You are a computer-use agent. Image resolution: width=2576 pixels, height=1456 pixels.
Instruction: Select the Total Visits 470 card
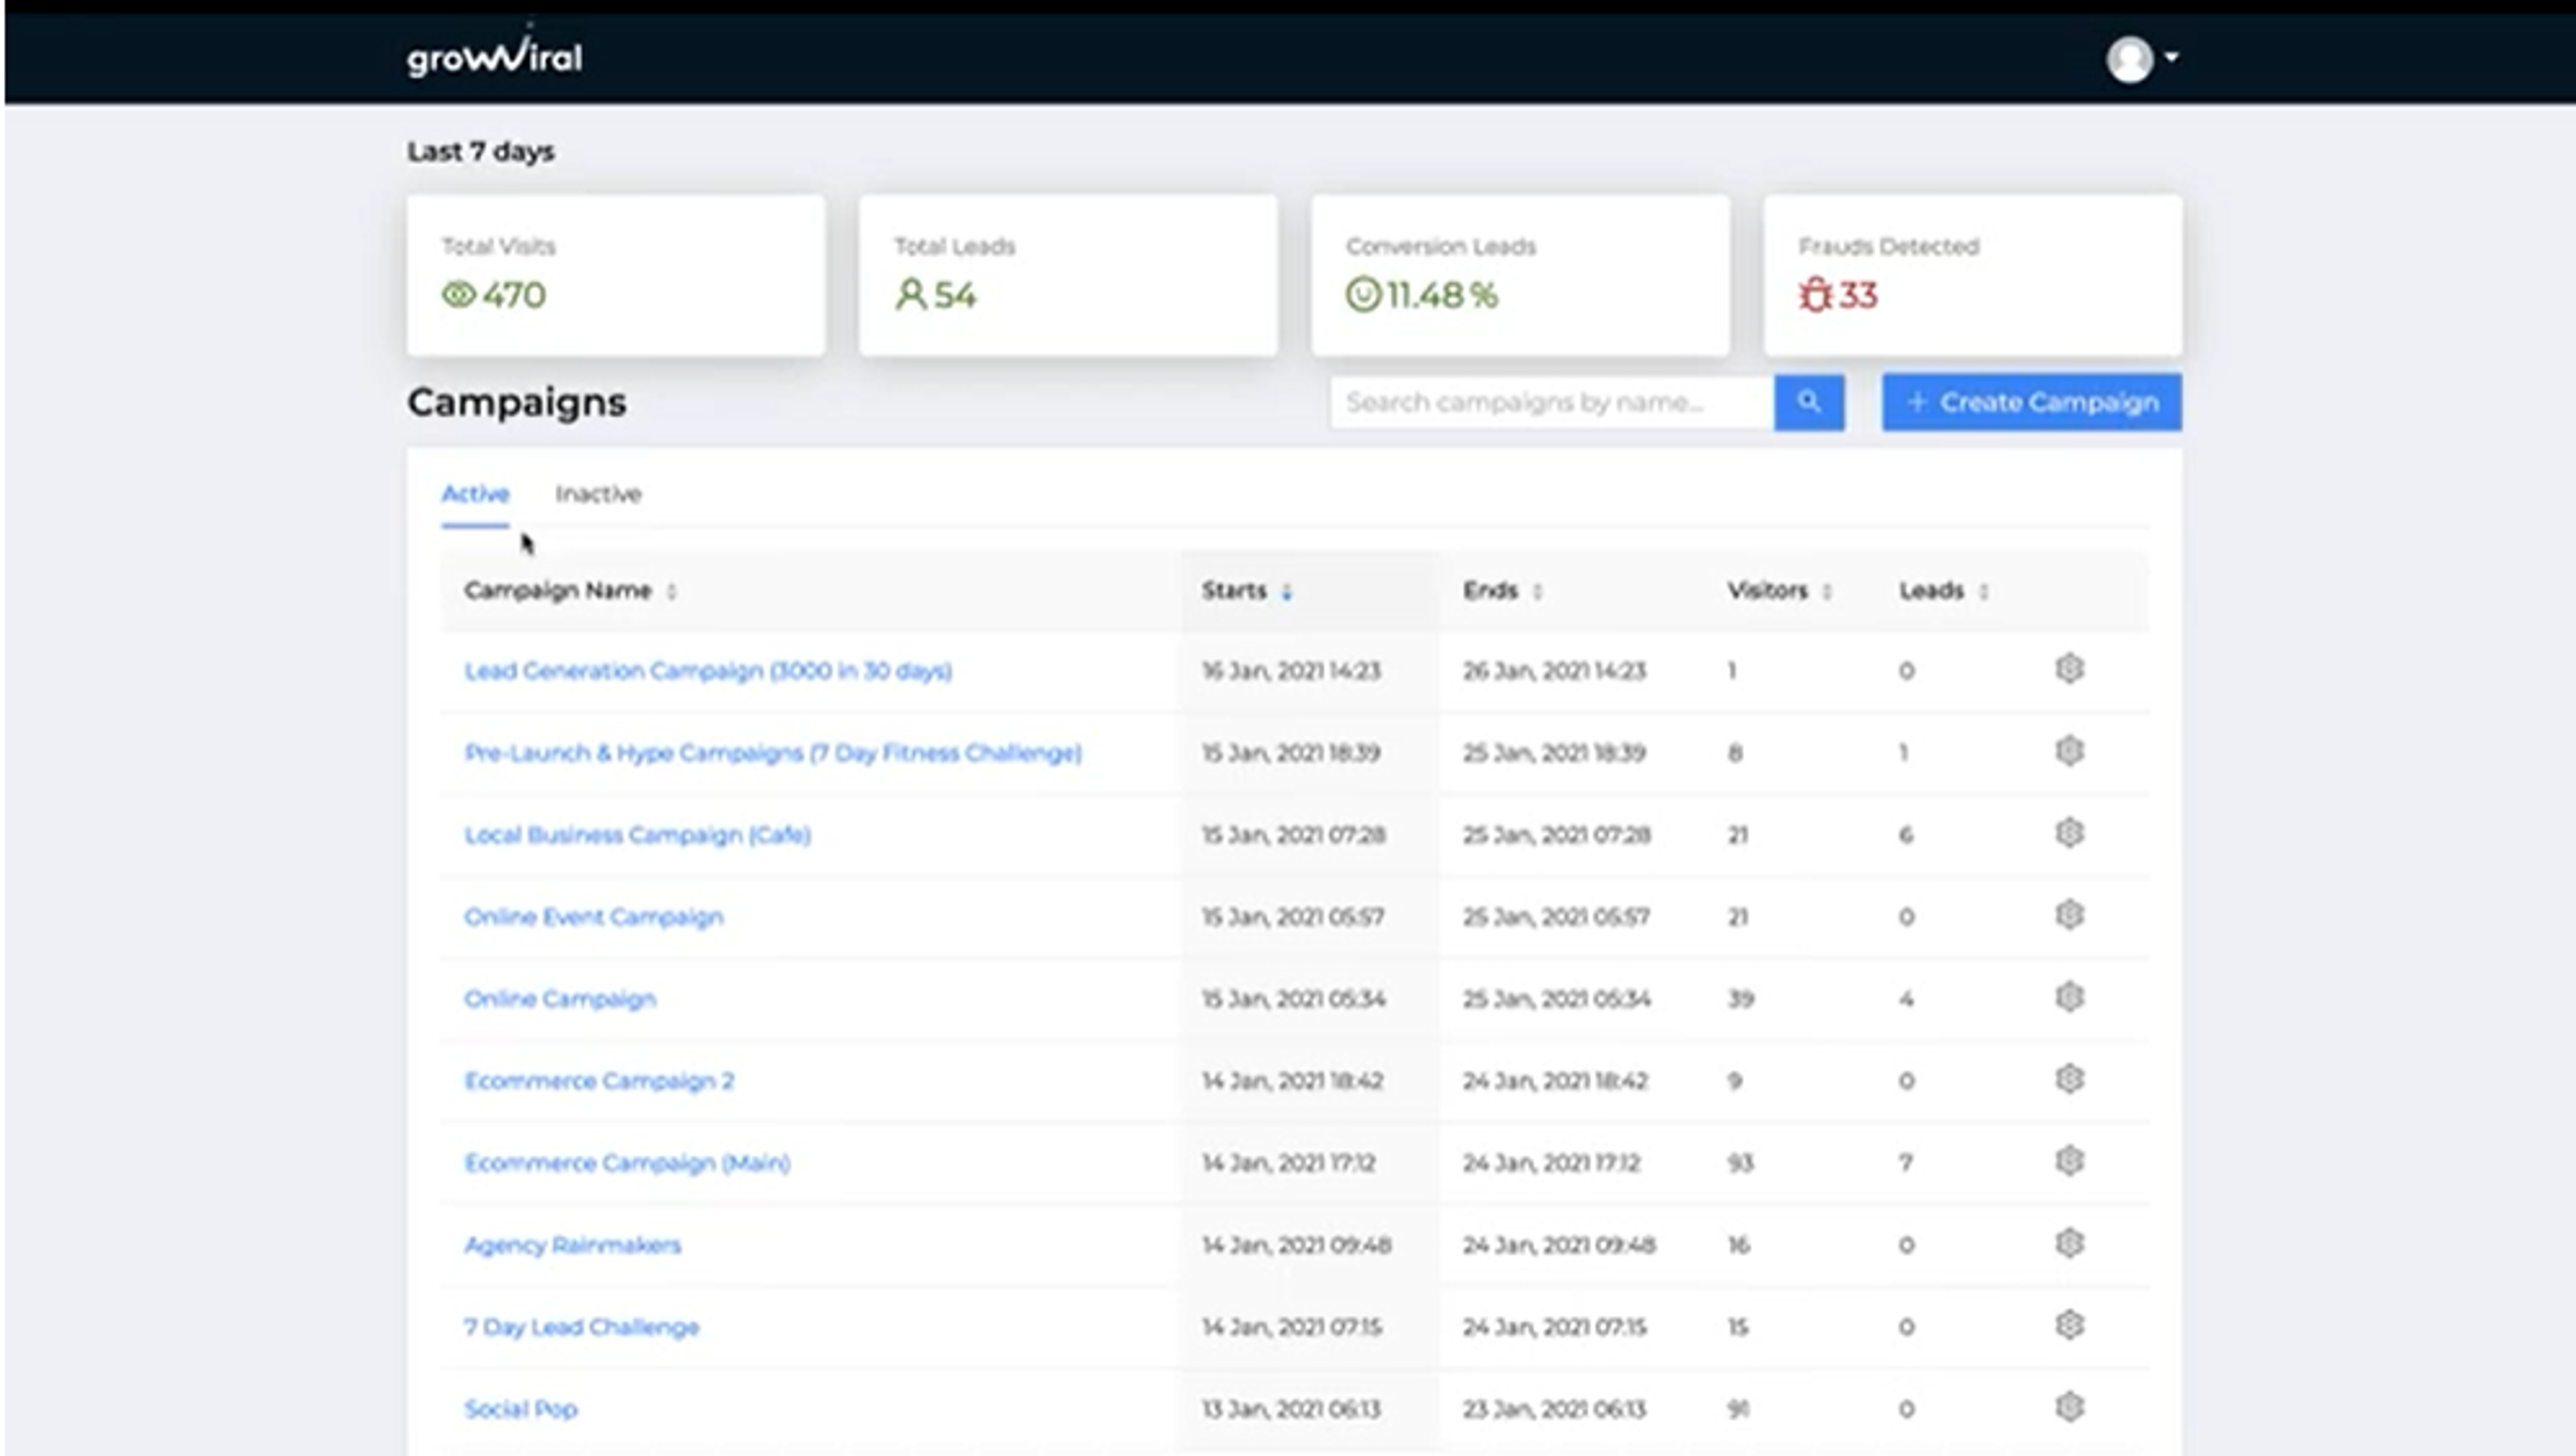click(616, 275)
